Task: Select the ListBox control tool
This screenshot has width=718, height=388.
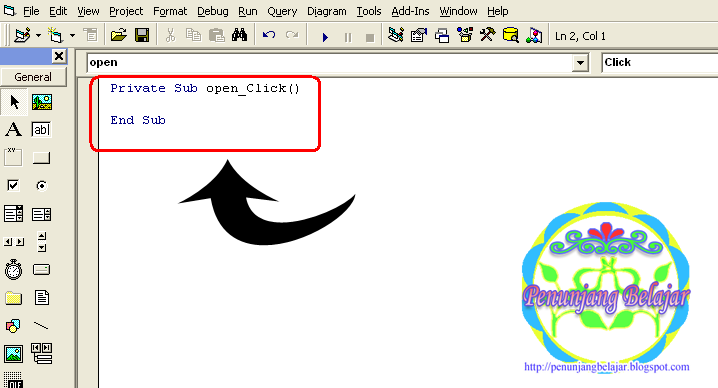Action: 41,214
